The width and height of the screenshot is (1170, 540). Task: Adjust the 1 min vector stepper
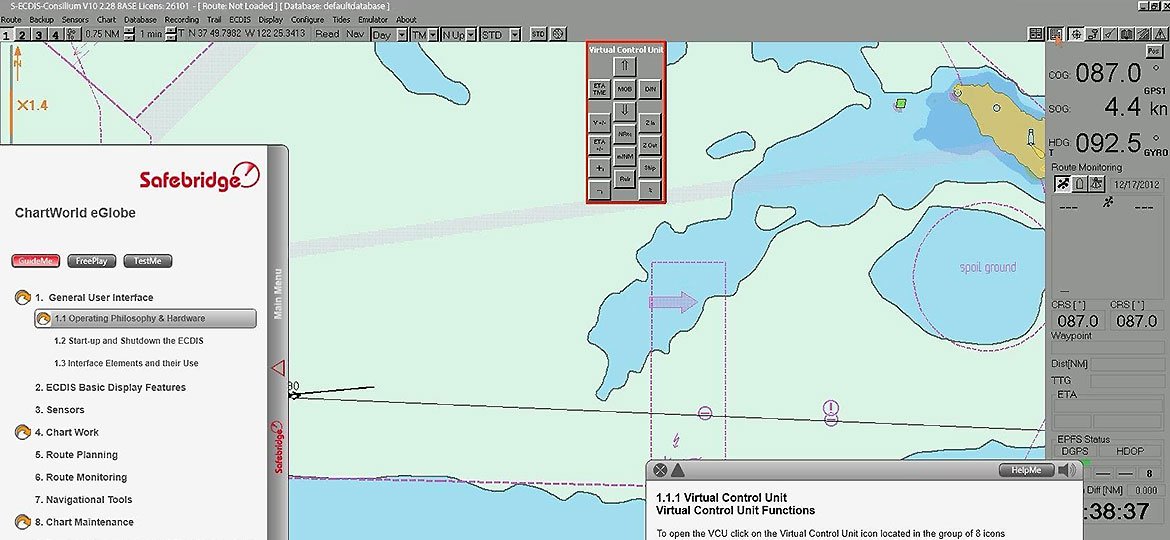(x=170, y=34)
